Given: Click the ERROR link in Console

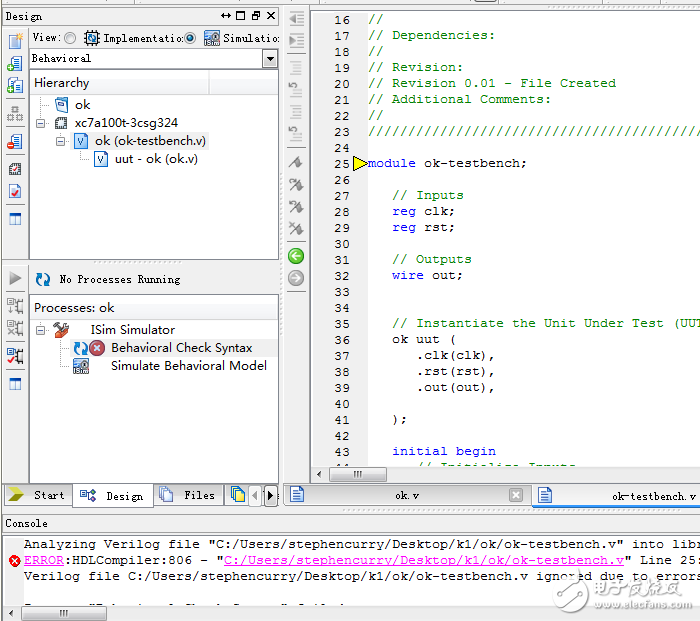Looking at the screenshot, I should coord(44,560).
